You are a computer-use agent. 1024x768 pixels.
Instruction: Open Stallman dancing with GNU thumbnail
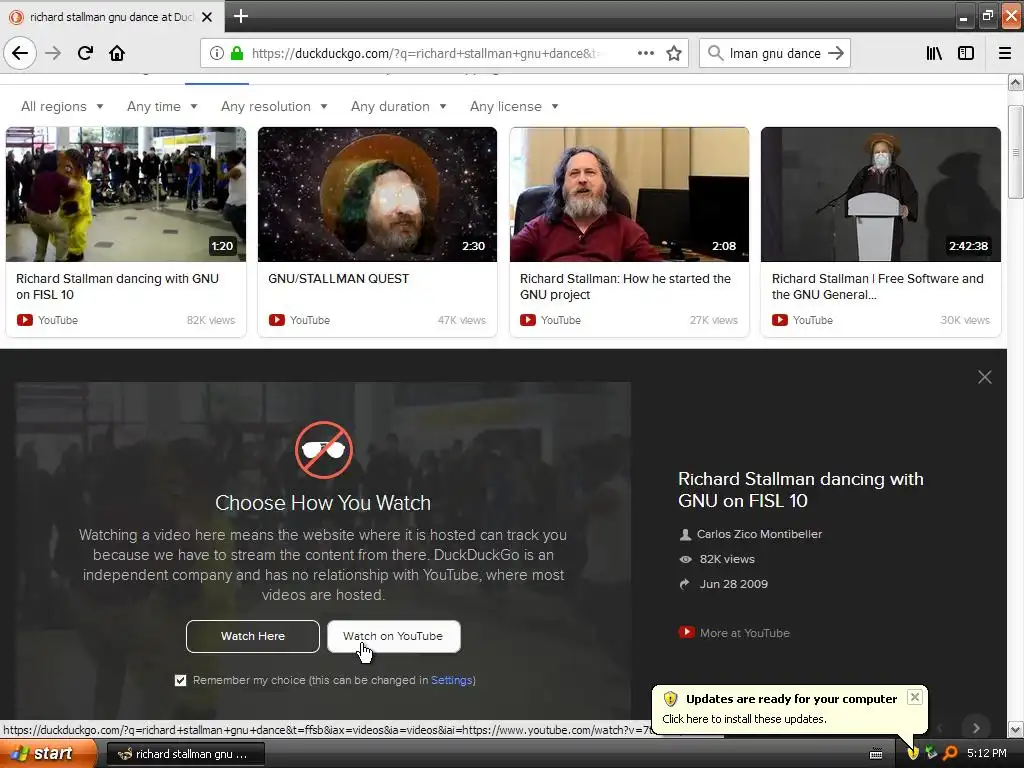[126, 194]
